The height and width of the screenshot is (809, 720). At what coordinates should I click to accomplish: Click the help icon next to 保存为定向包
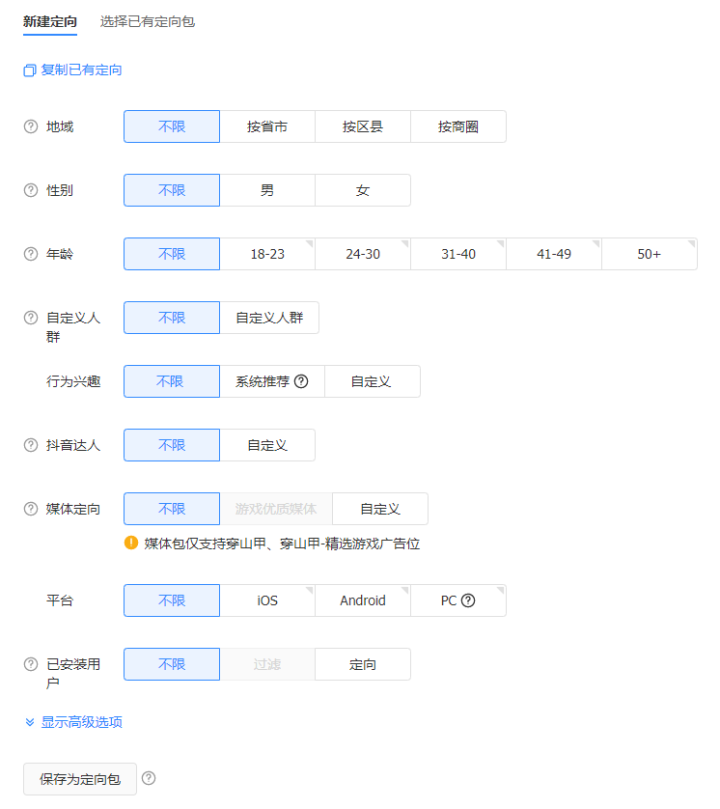point(149,778)
